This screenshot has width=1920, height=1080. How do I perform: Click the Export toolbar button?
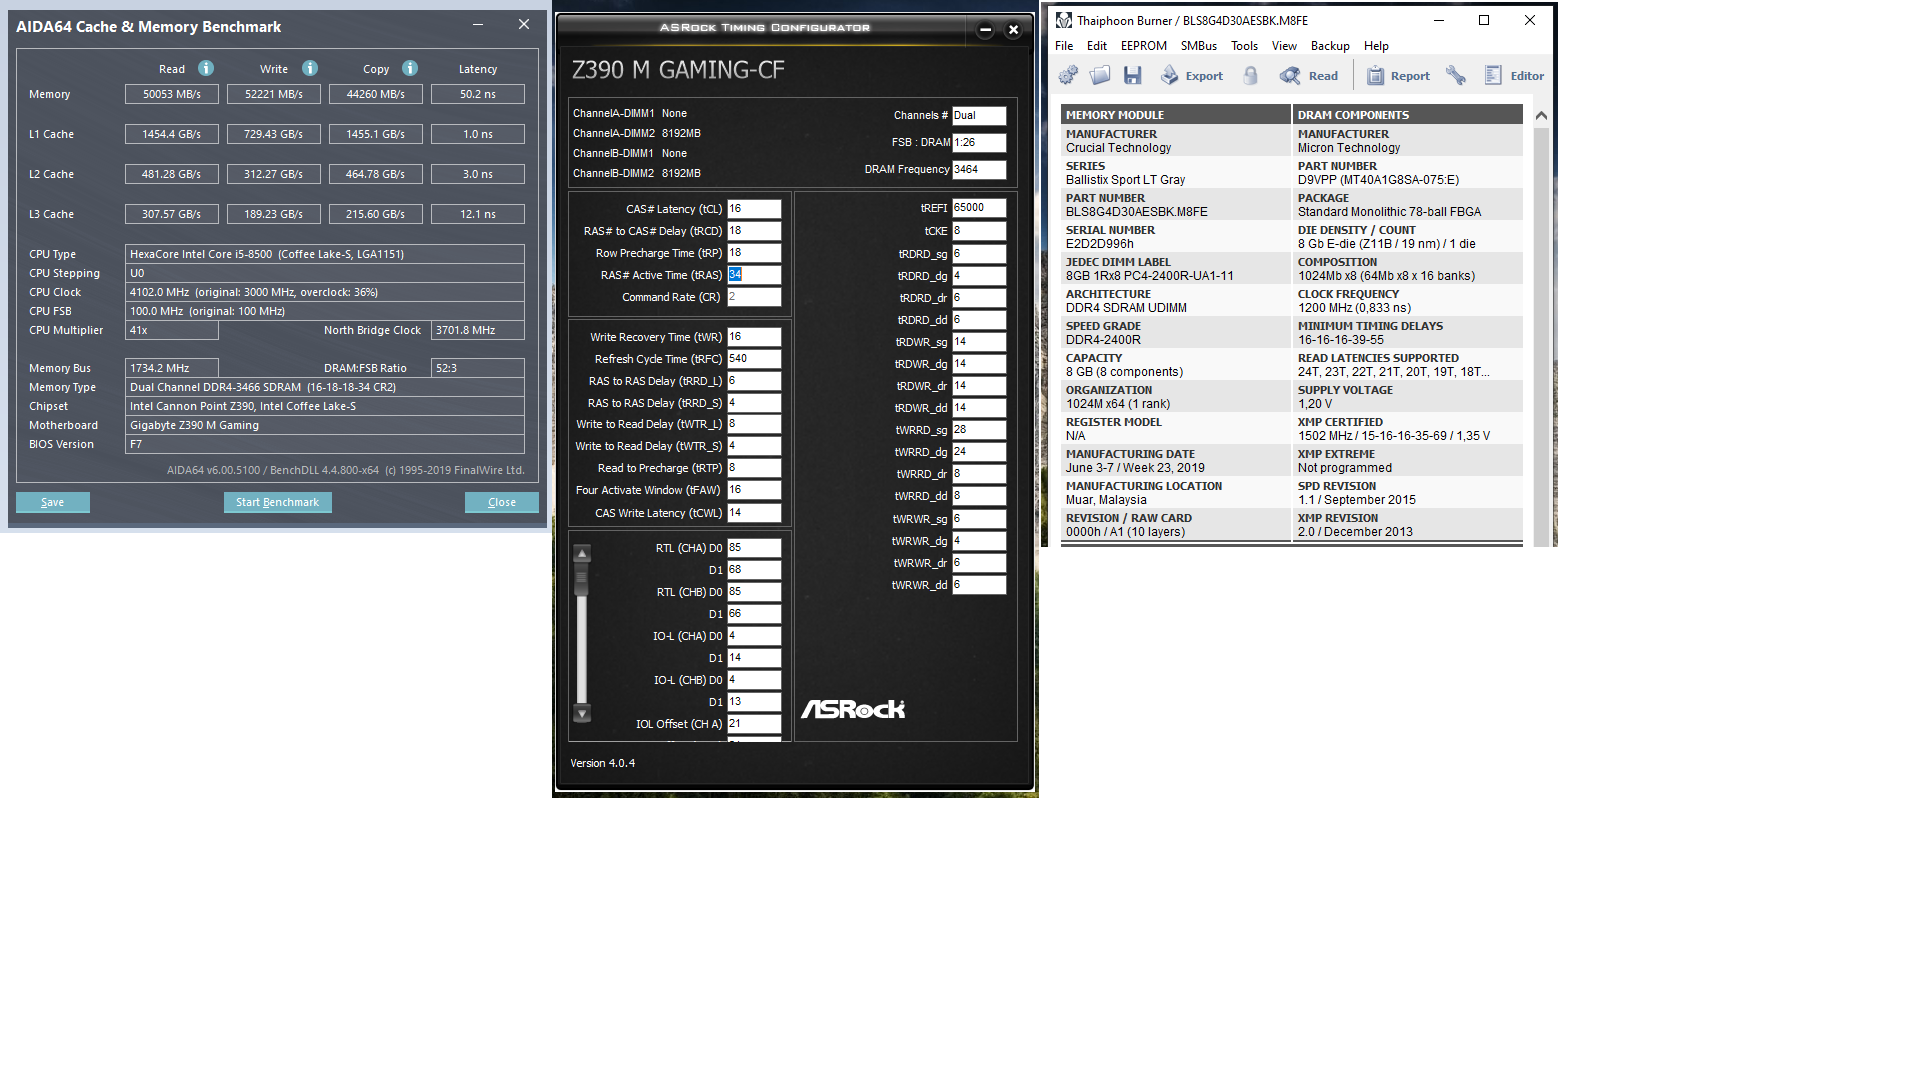tap(1192, 75)
